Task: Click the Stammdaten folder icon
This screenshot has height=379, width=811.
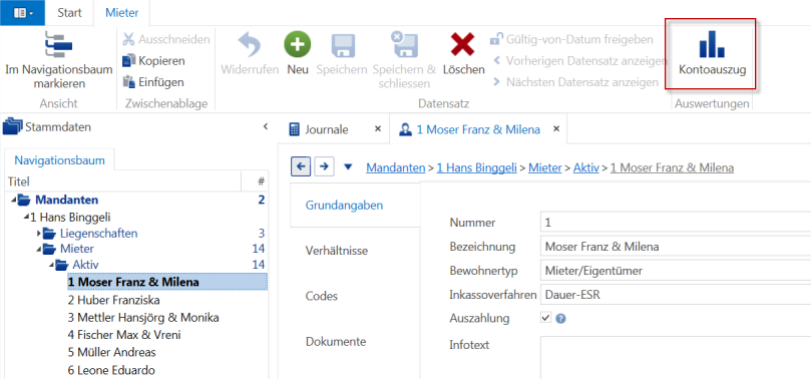Action: (x=12, y=126)
